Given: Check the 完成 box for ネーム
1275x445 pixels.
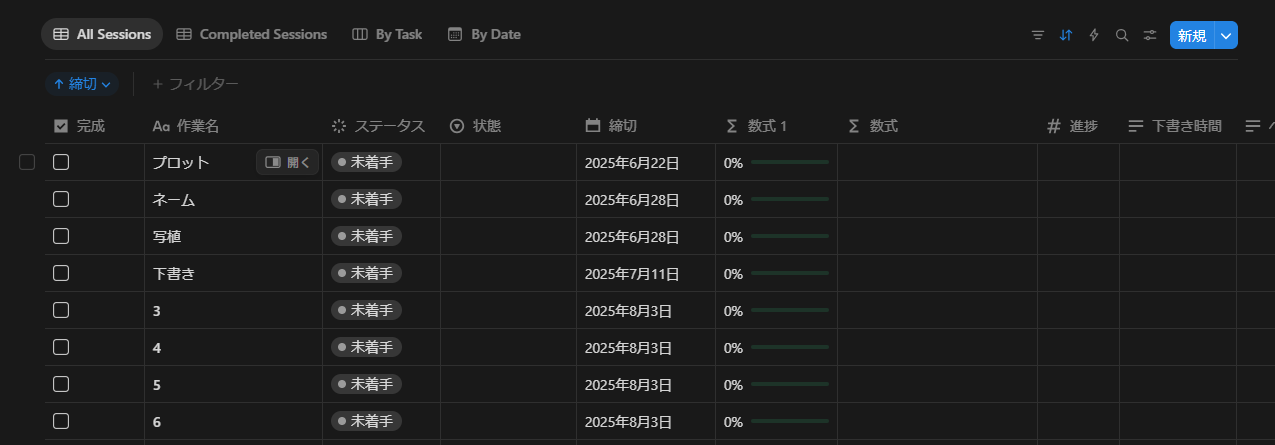Looking at the screenshot, I should [61, 199].
